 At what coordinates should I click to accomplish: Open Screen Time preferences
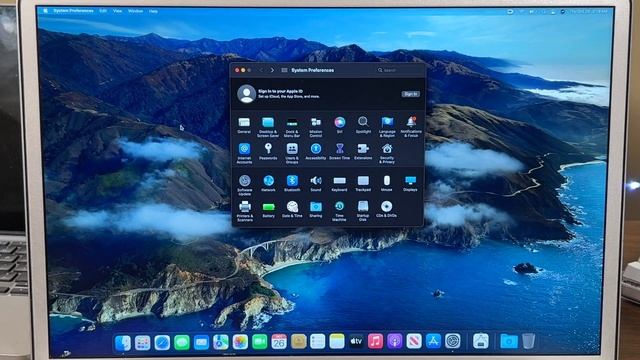tap(339, 151)
